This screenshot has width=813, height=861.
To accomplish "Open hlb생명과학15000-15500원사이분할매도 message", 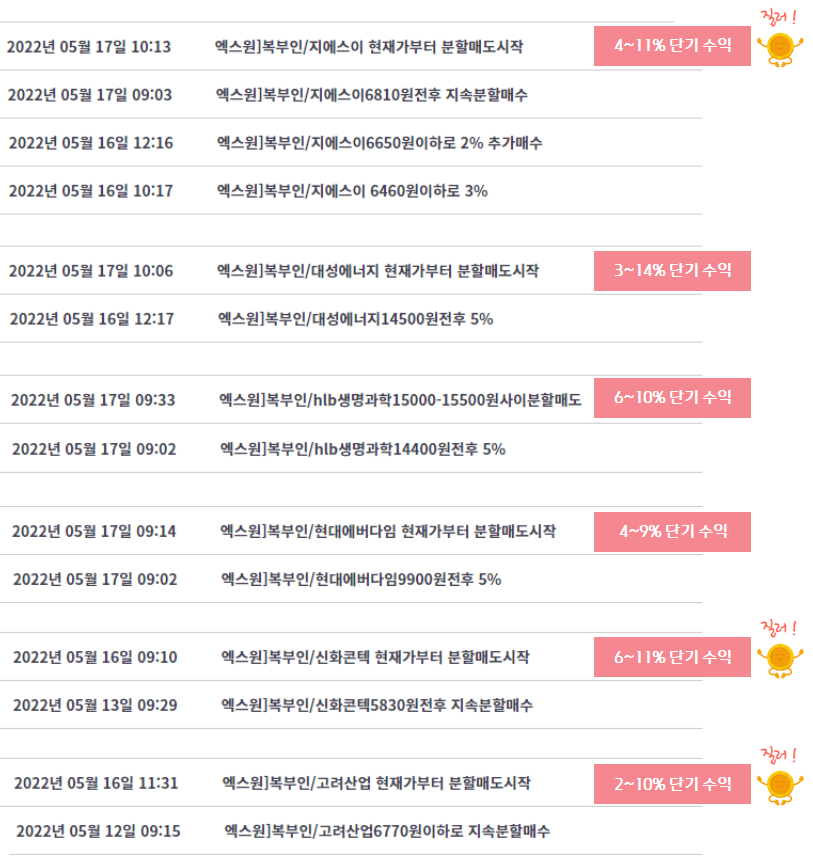I will 400,400.
